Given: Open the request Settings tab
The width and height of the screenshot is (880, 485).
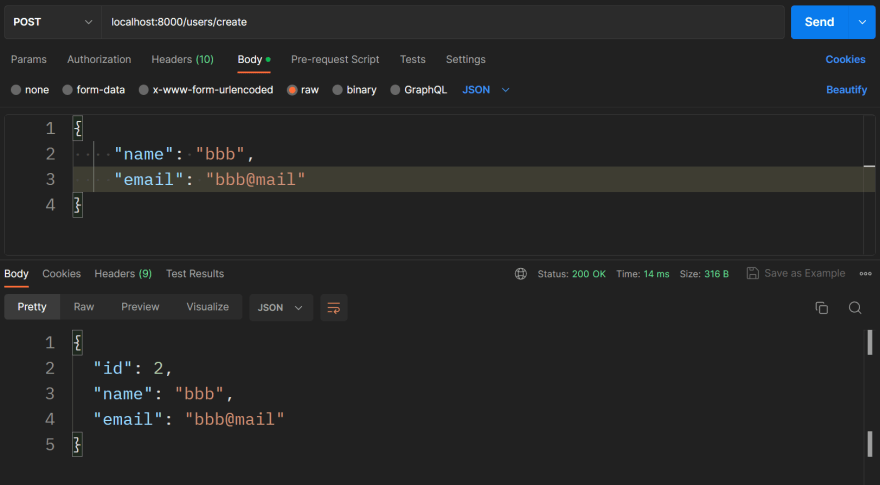Looking at the screenshot, I should point(465,60).
